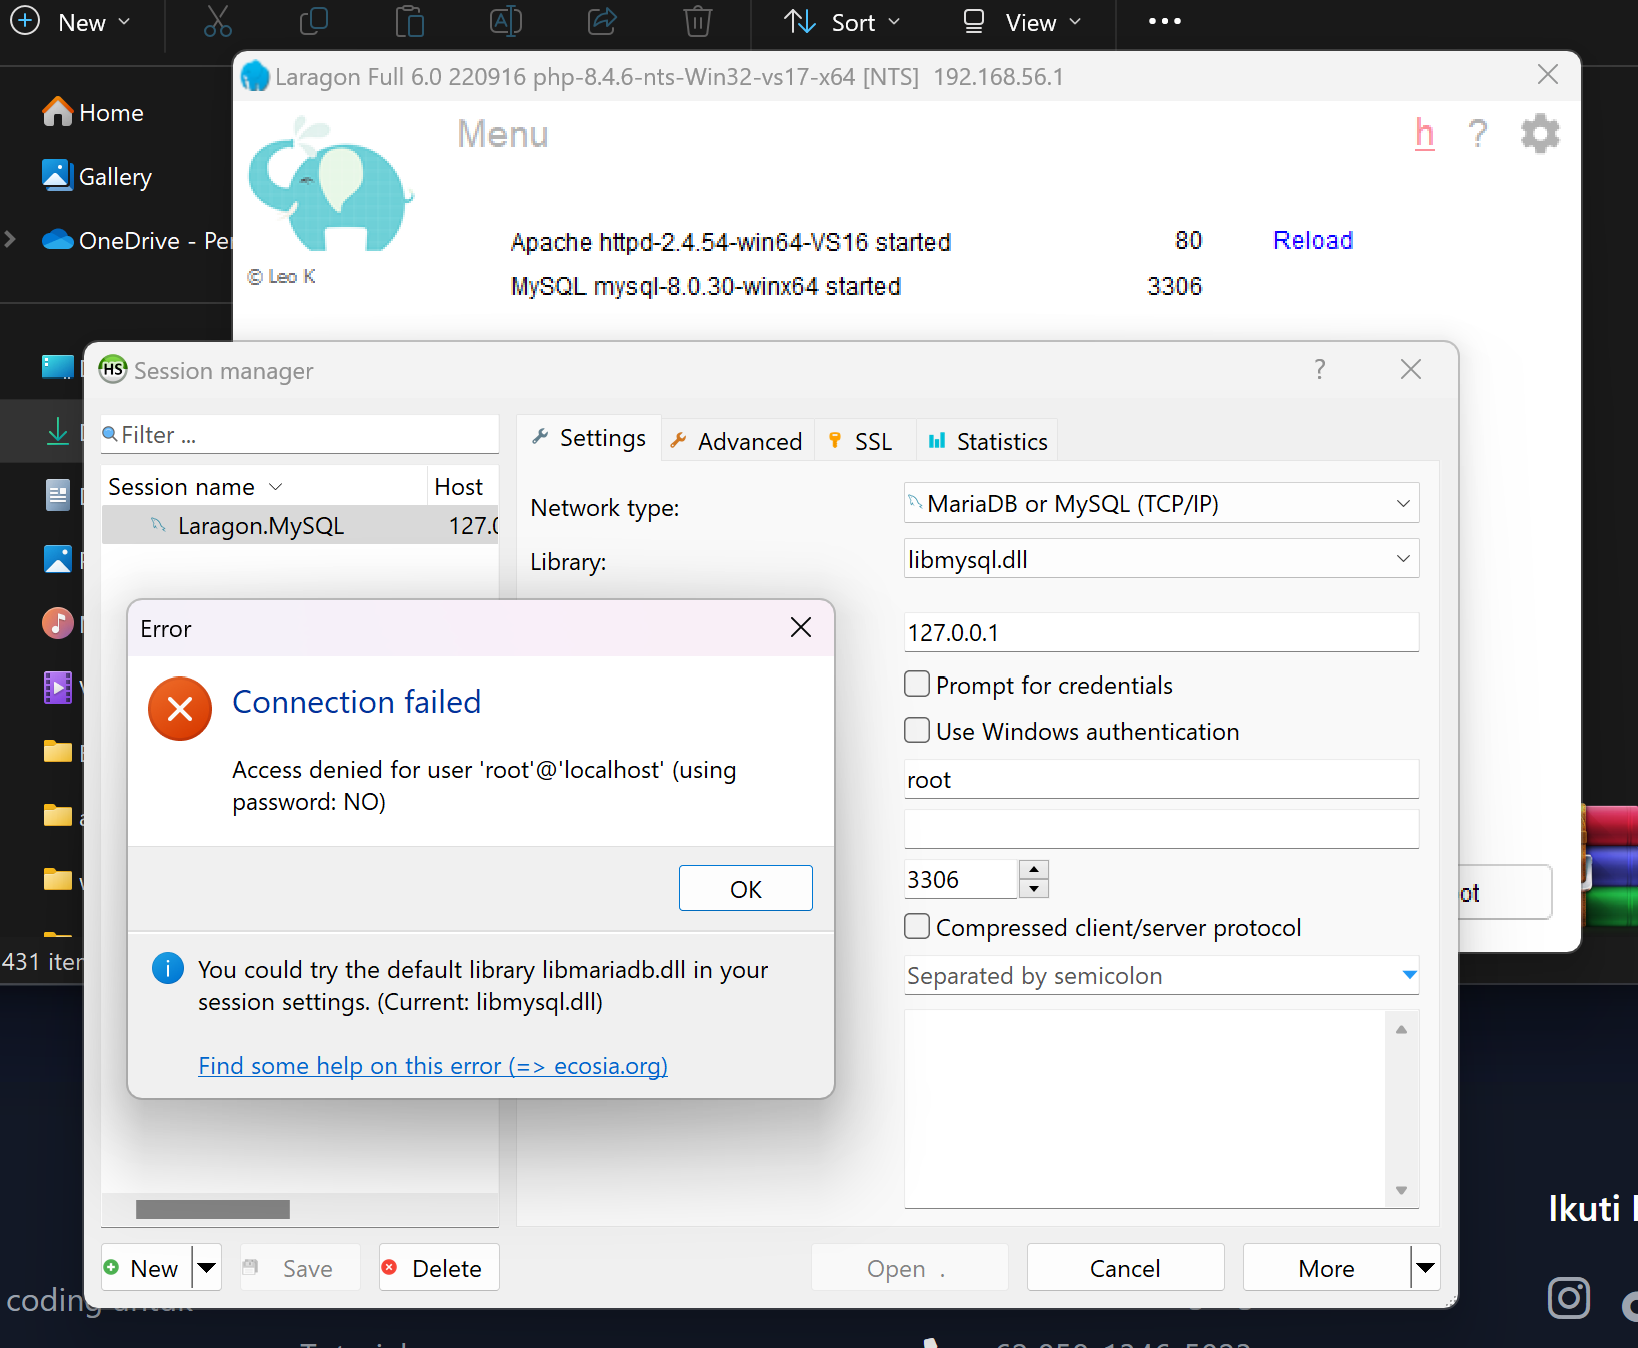
Task: Click the Cut scissors icon in Explorer toolbar
Action: 217,22
